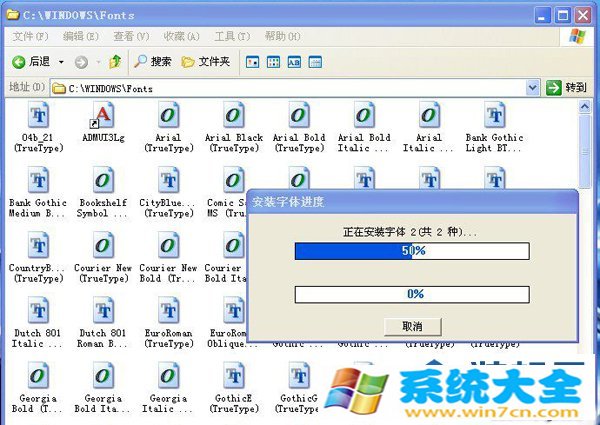Select the Dutch 801 Roman font icon
This screenshot has height=425, width=600.
tap(103, 310)
